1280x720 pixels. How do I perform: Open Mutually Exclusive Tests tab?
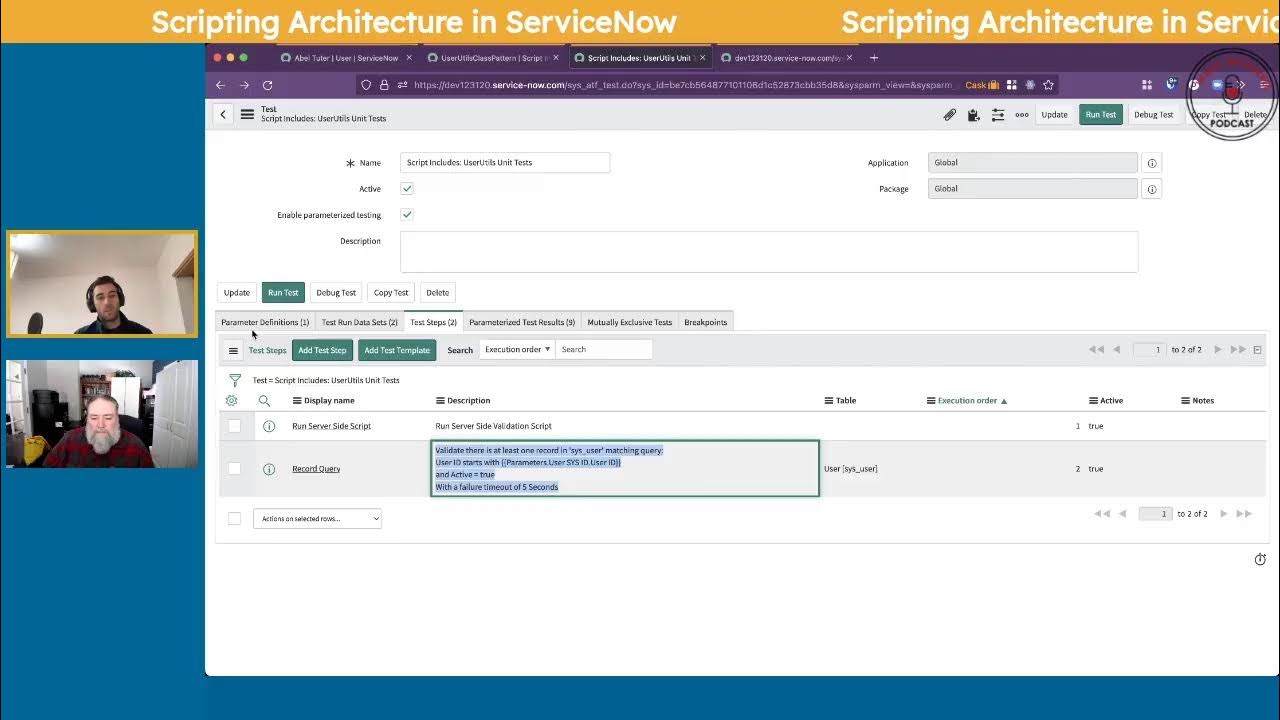pyautogui.click(x=629, y=322)
